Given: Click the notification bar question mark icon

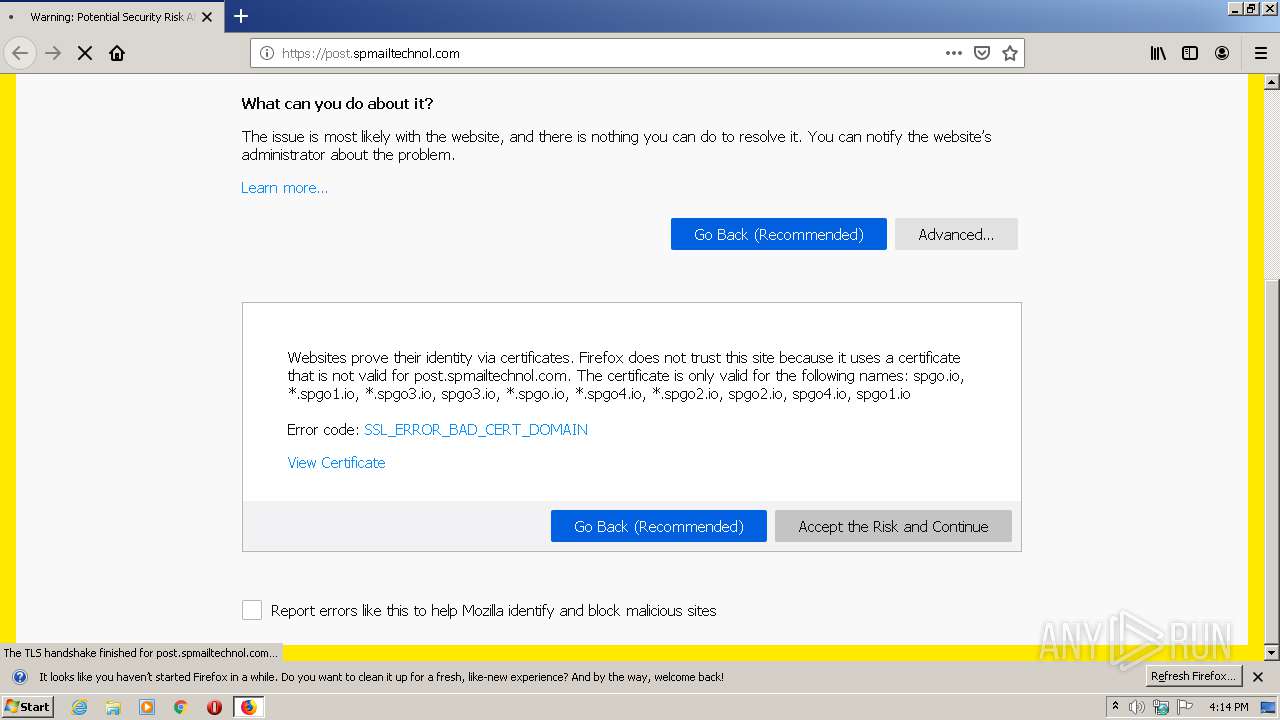Looking at the screenshot, I should (x=19, y=677).
